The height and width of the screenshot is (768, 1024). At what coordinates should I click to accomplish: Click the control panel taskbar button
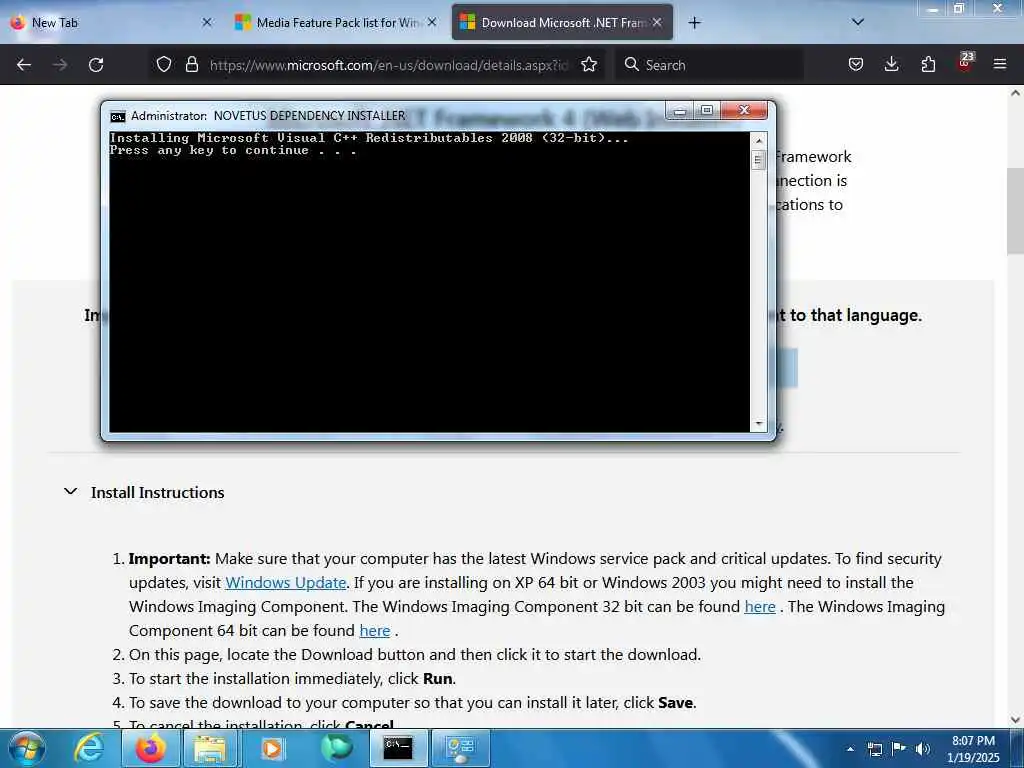pyautogui.click(x=460, y=748)
